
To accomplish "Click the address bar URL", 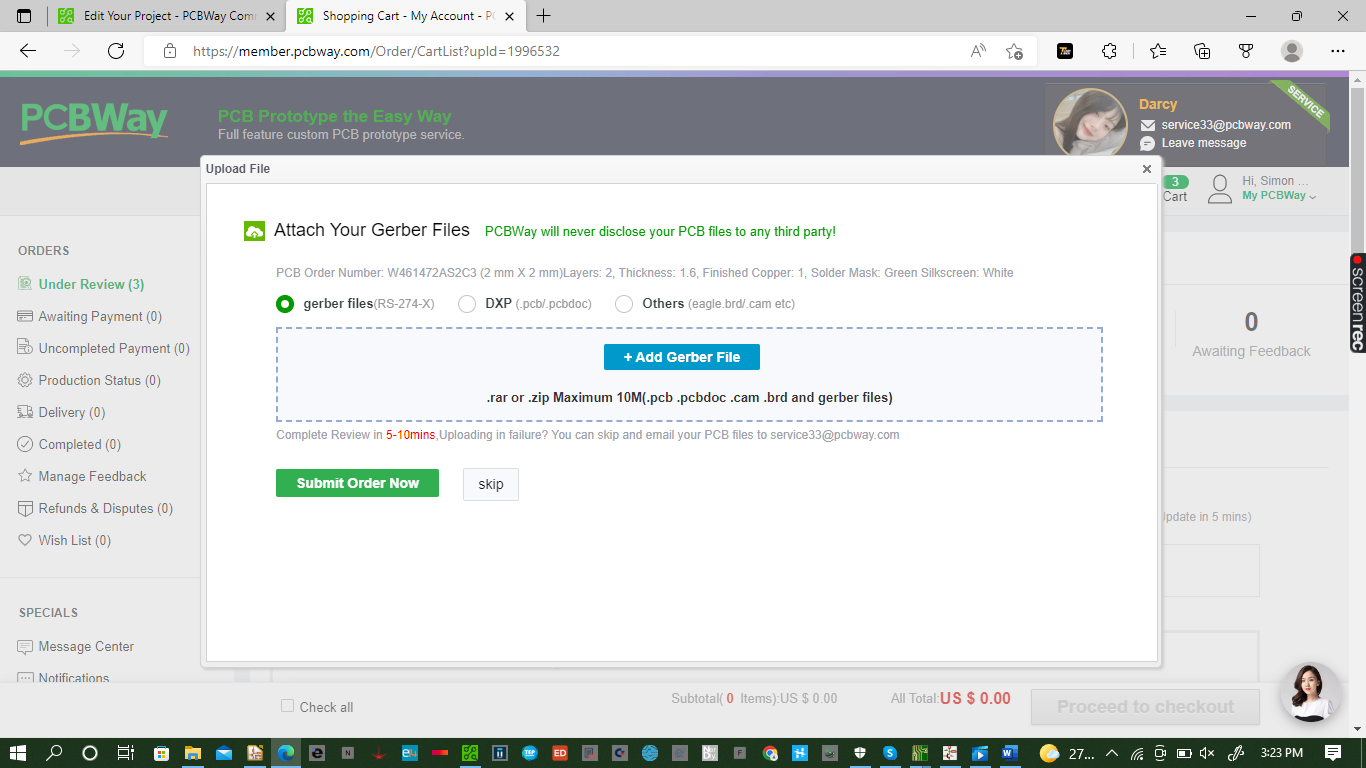I will click(376, 51).
